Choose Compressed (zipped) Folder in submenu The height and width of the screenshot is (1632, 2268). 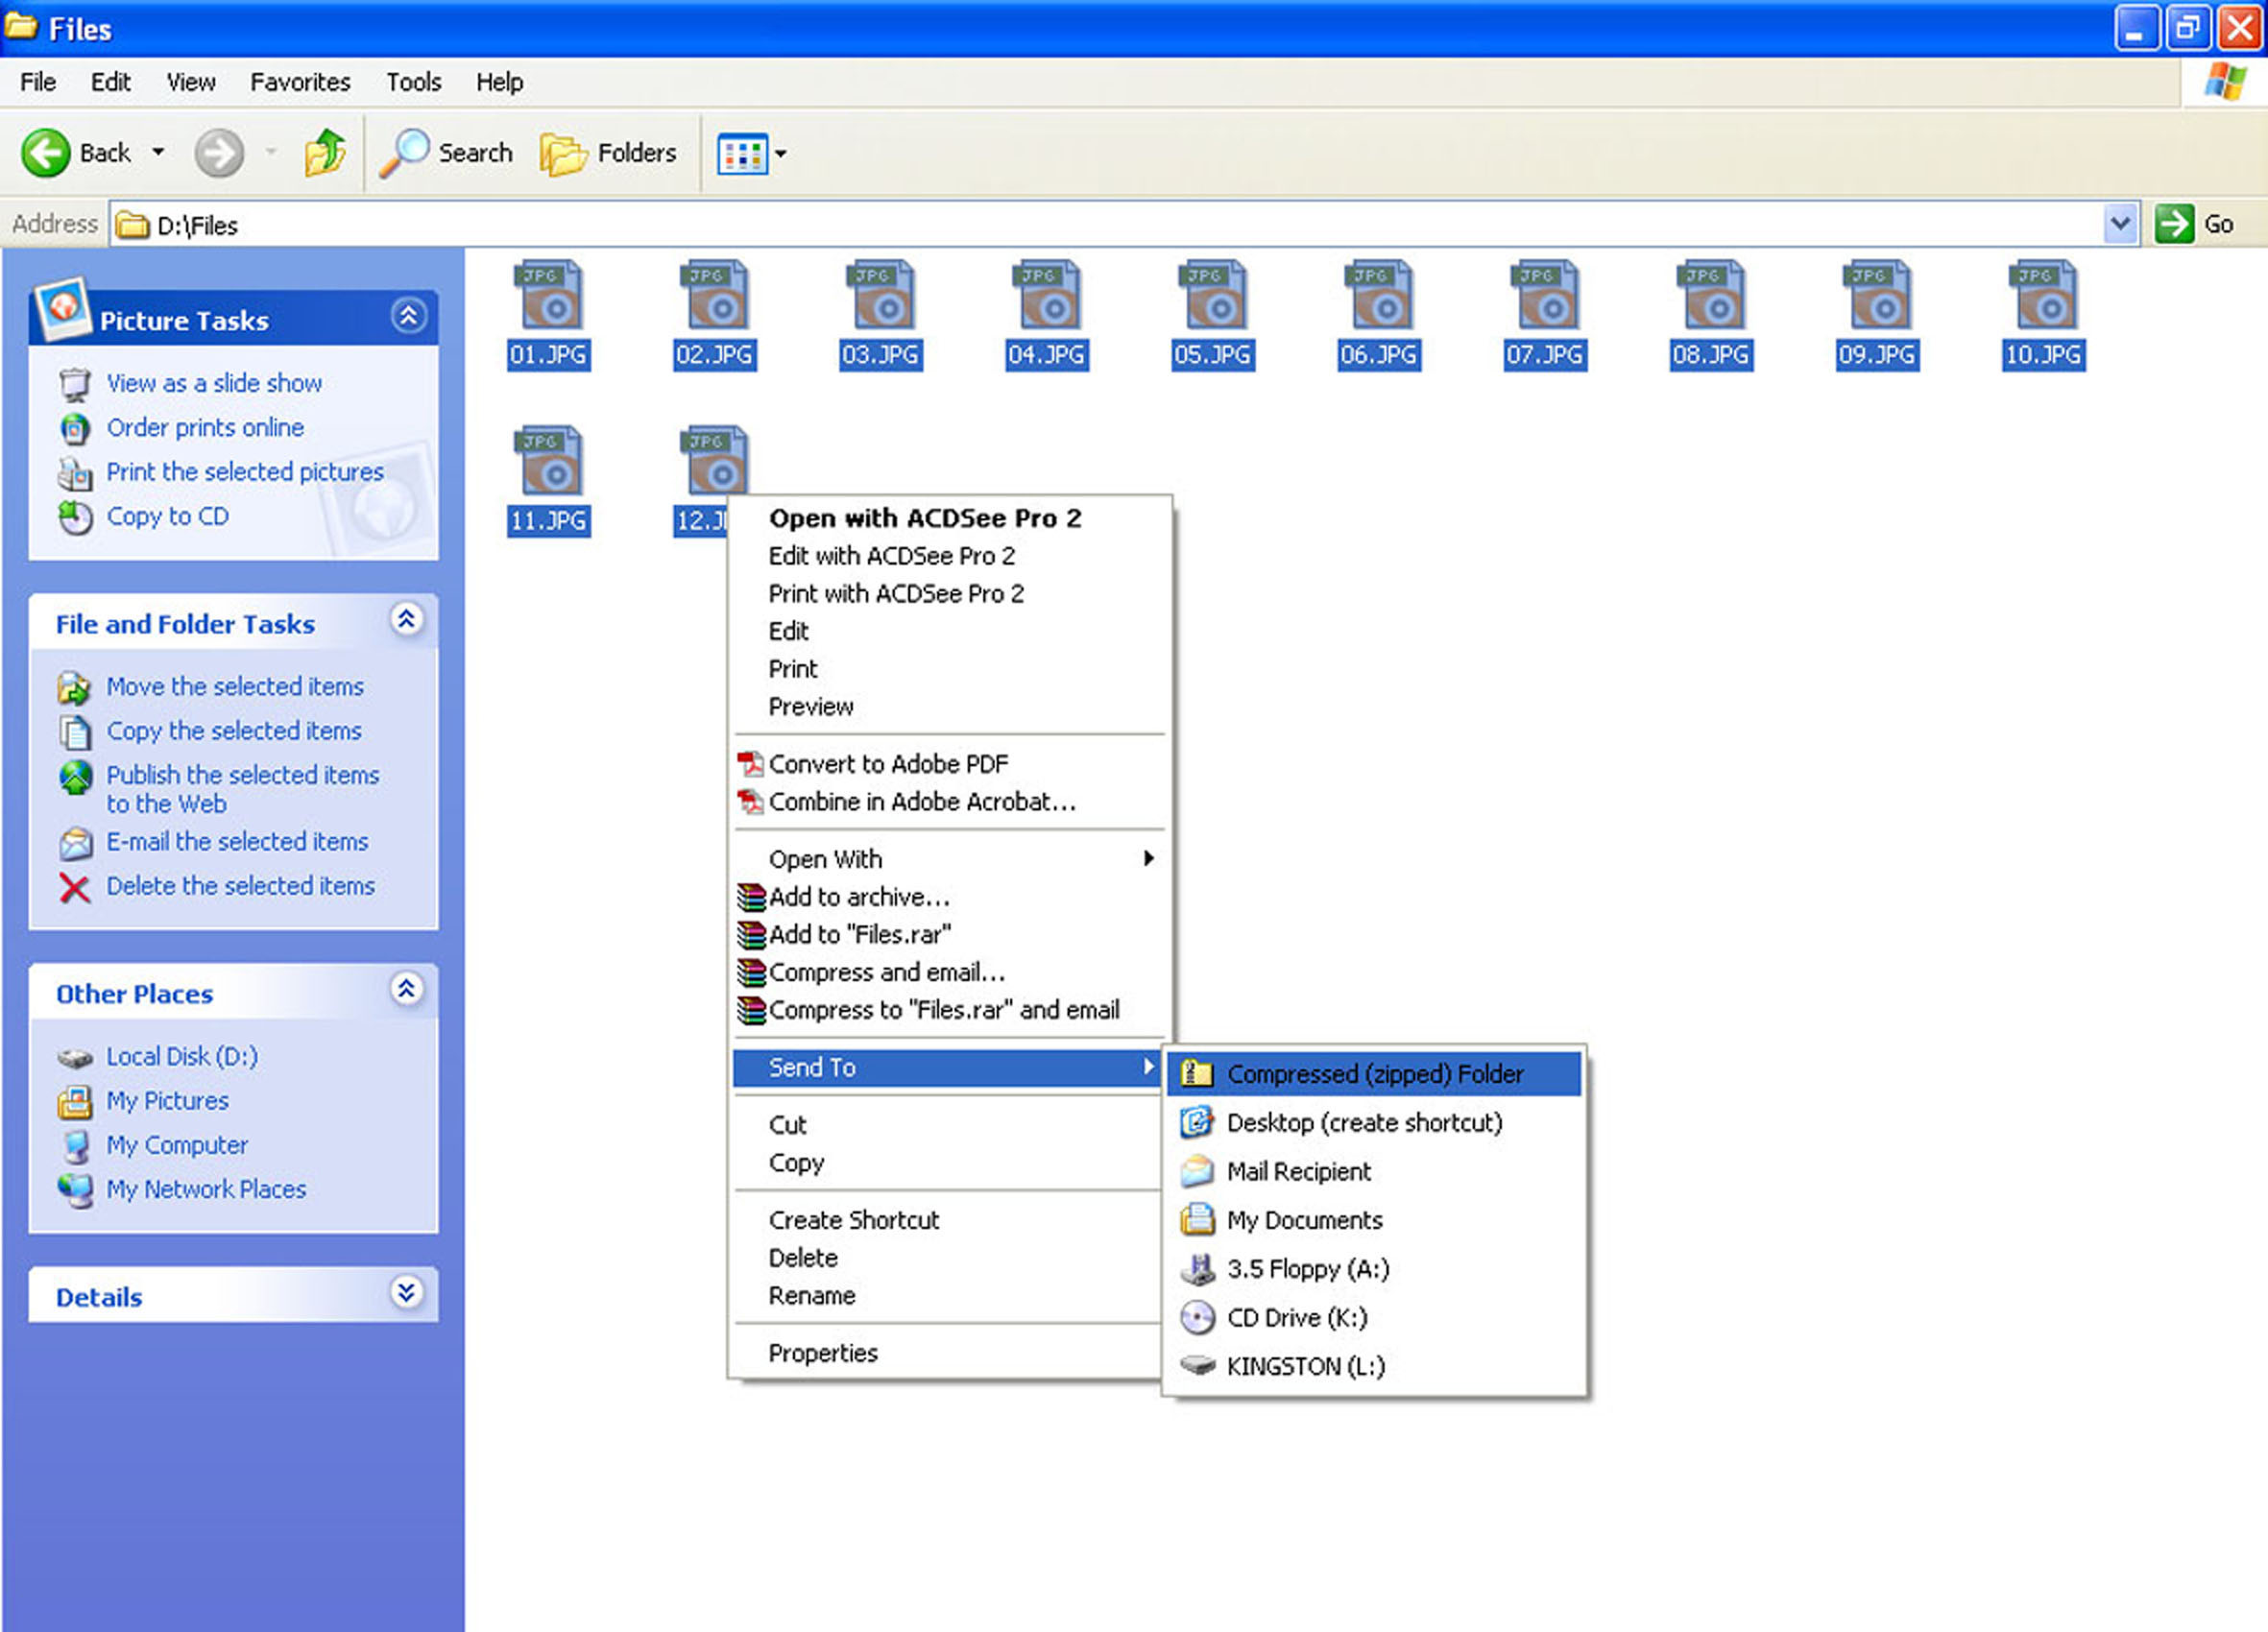tap(1374, 1074)
